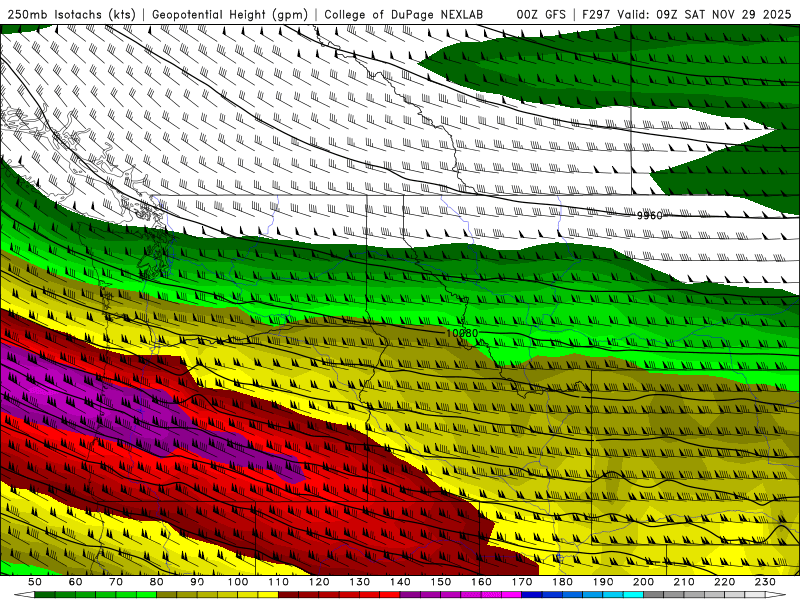The image size is (800, 600).
Task: Click the darkest blue swatch under '170'
Action: coord(532,595)
